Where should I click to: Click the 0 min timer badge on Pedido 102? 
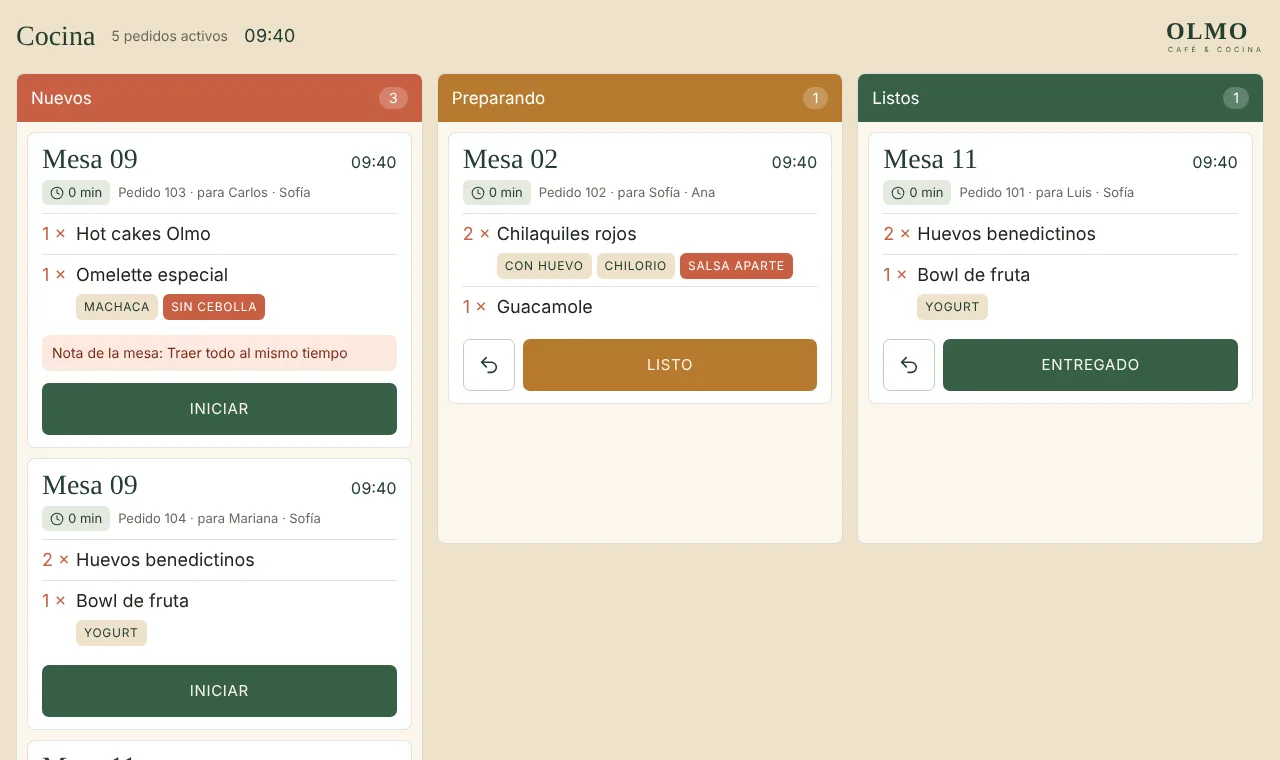point(497,193)
